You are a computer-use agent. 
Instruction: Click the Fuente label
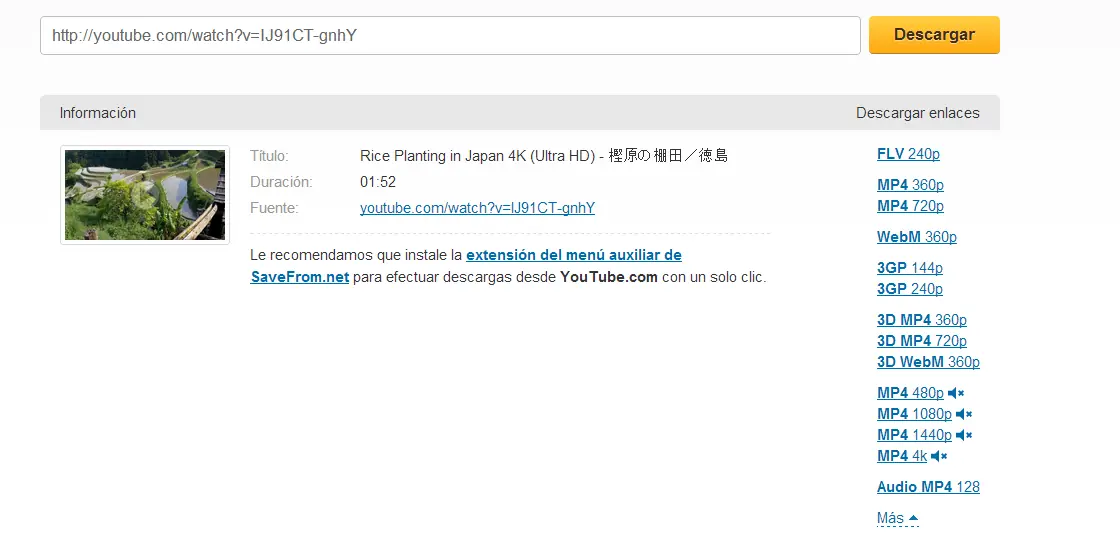pos(274,208)
